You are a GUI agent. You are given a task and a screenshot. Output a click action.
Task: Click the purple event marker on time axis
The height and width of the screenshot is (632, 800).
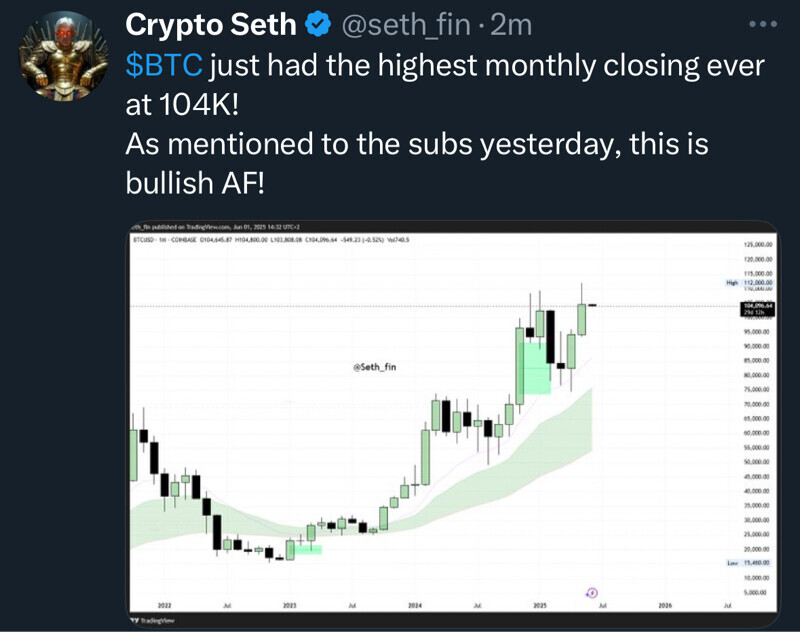[591, 594]
